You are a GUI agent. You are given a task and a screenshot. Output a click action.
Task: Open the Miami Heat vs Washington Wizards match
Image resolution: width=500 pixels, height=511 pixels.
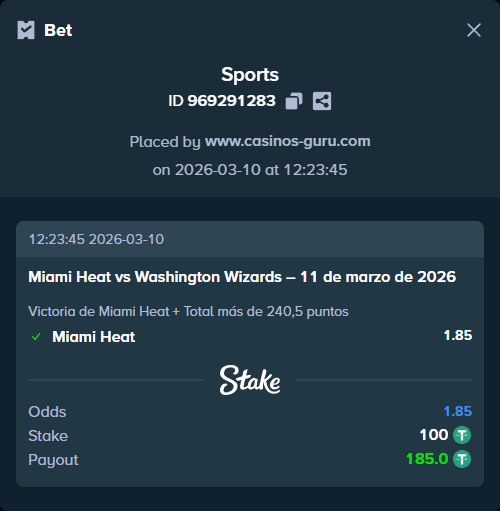click(x=242, y=277)
